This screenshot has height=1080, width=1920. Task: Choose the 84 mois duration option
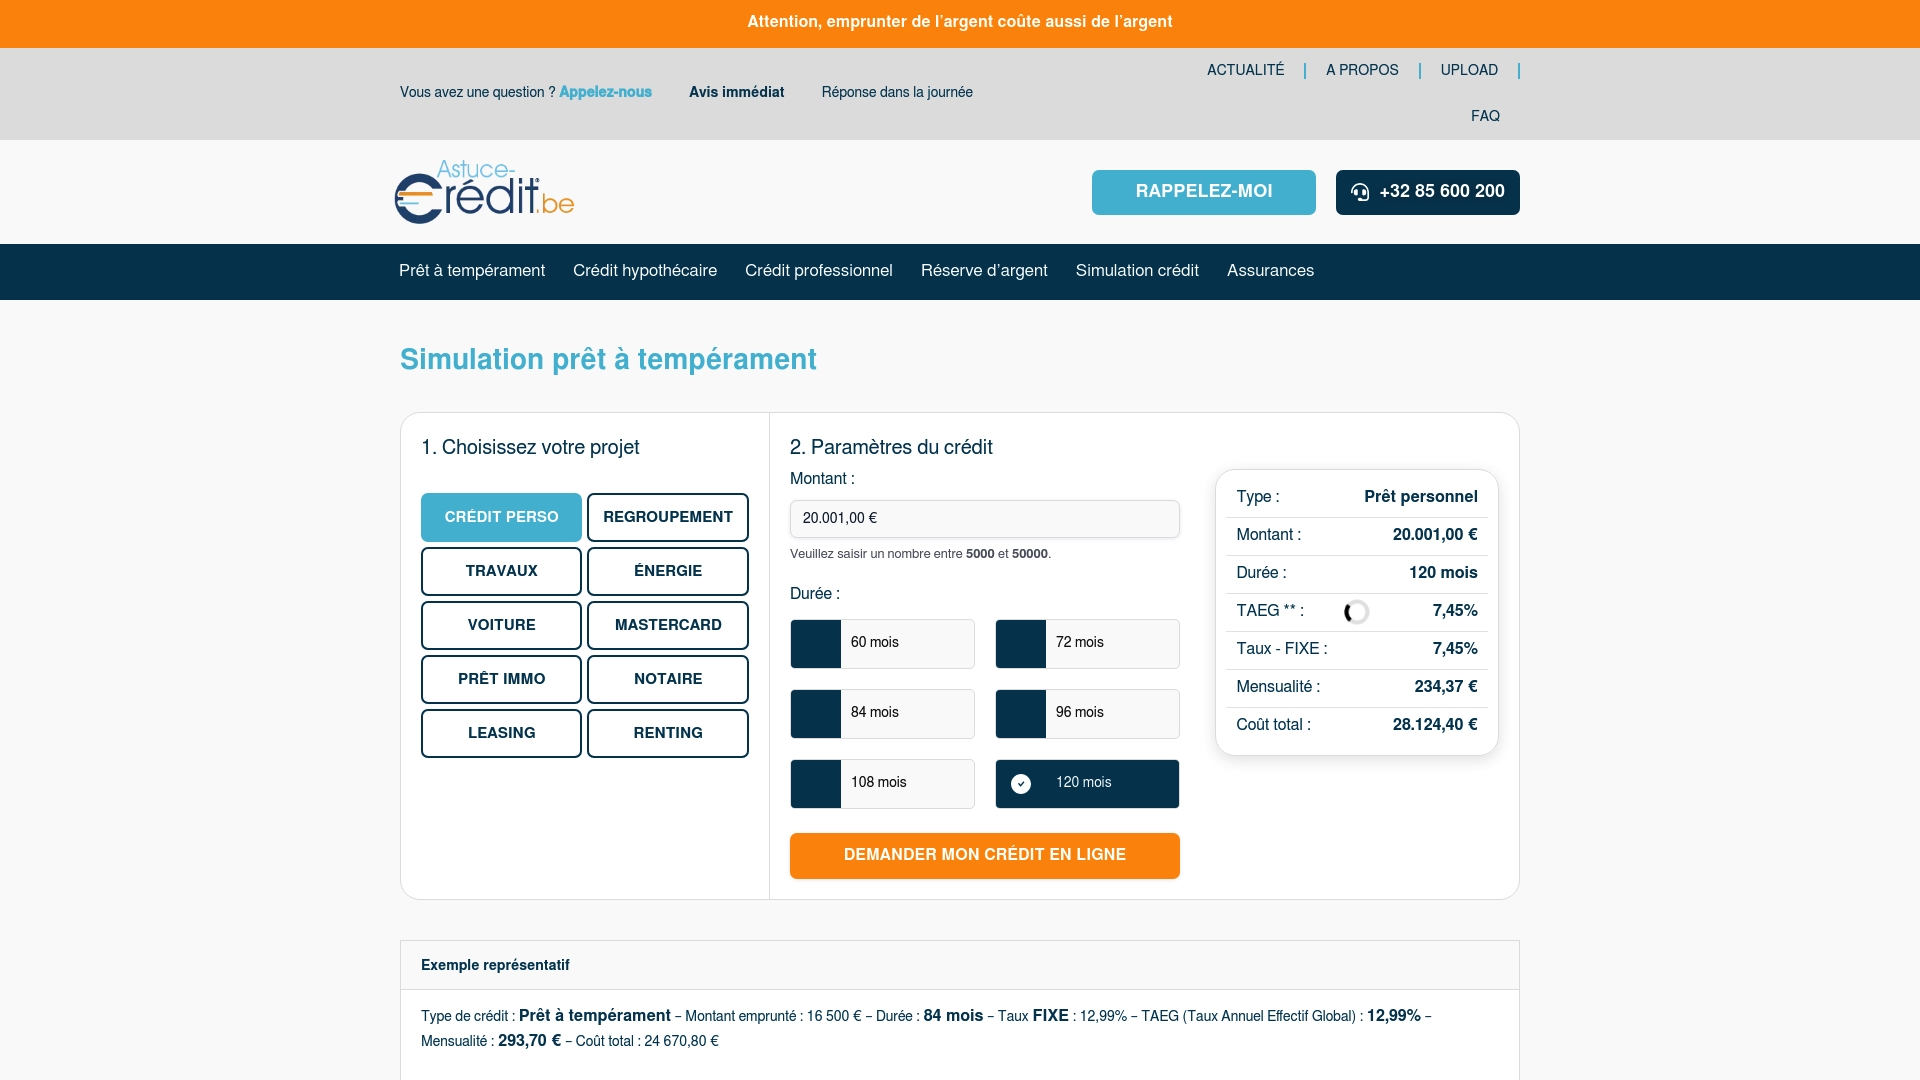pyautogui.click(x=882, y=714)
